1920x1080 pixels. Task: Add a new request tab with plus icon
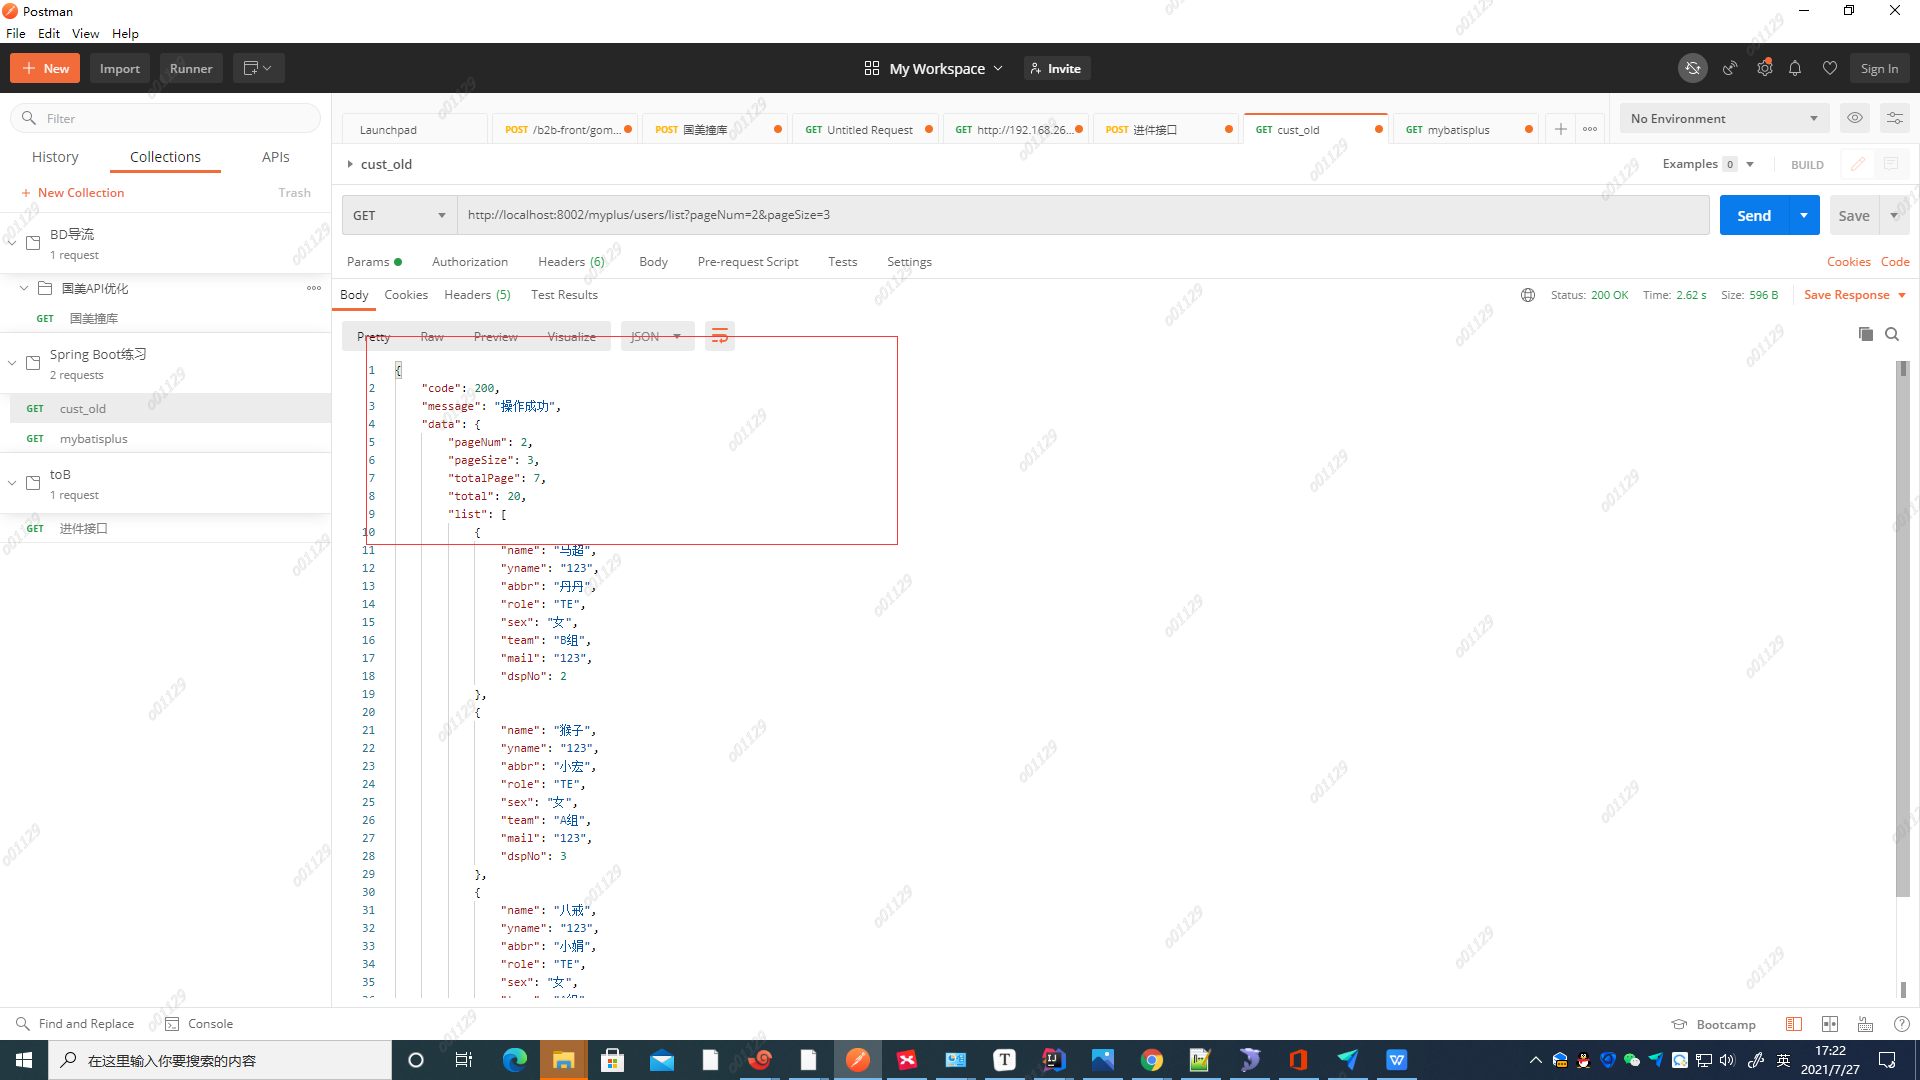click(x=1560, y=129)
